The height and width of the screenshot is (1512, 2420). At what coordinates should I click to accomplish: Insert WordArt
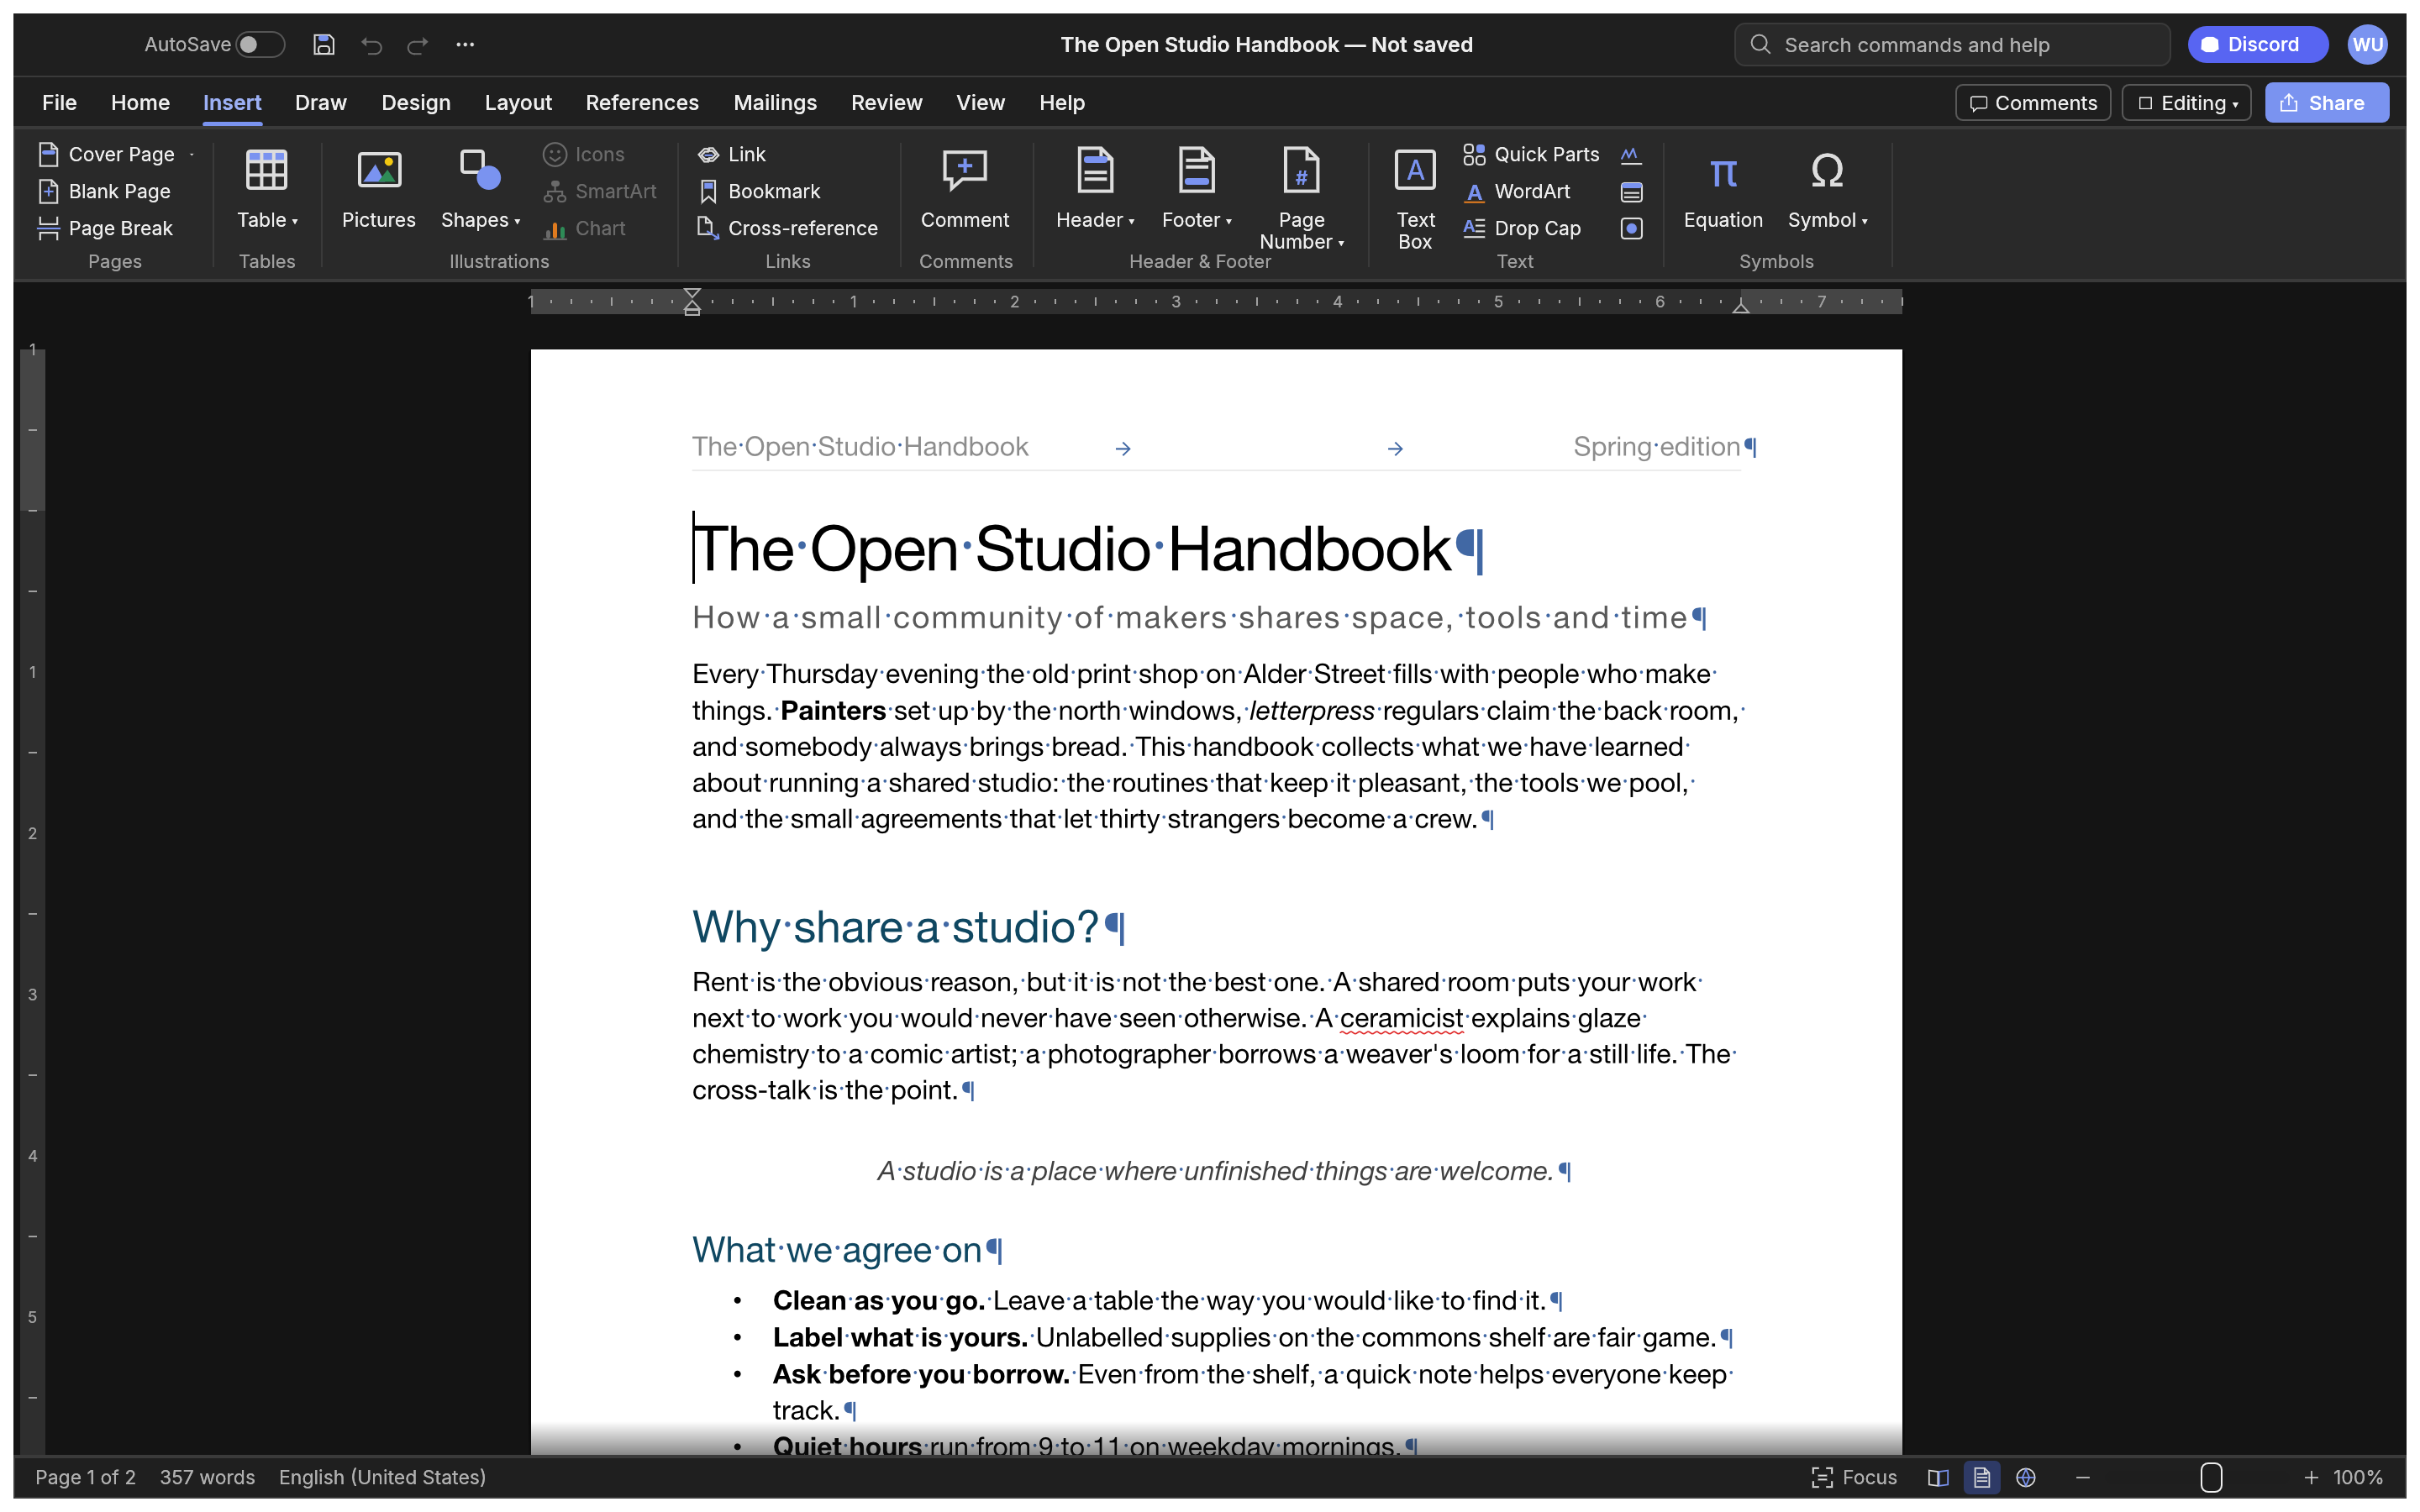pyautogui.click(x=1516, y=191)
